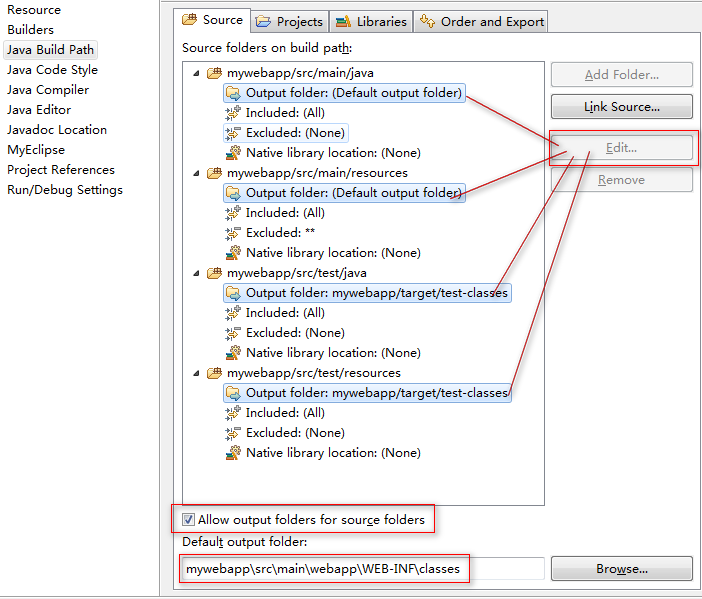The height and width of the screenshot is (599, 702).
Task: Click the Native library location icon under src/test/java
Action: click(x=234, y=353)
